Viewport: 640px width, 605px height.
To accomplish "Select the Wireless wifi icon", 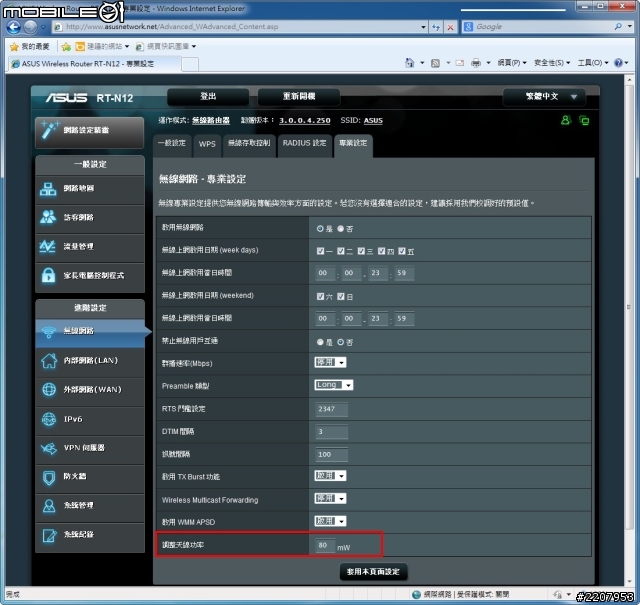I will tap(49, 332).
